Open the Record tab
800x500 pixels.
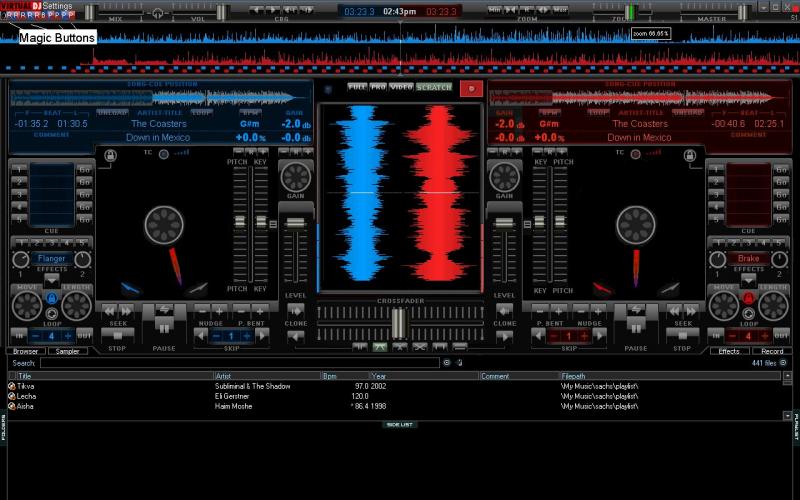tap(772, 351)
